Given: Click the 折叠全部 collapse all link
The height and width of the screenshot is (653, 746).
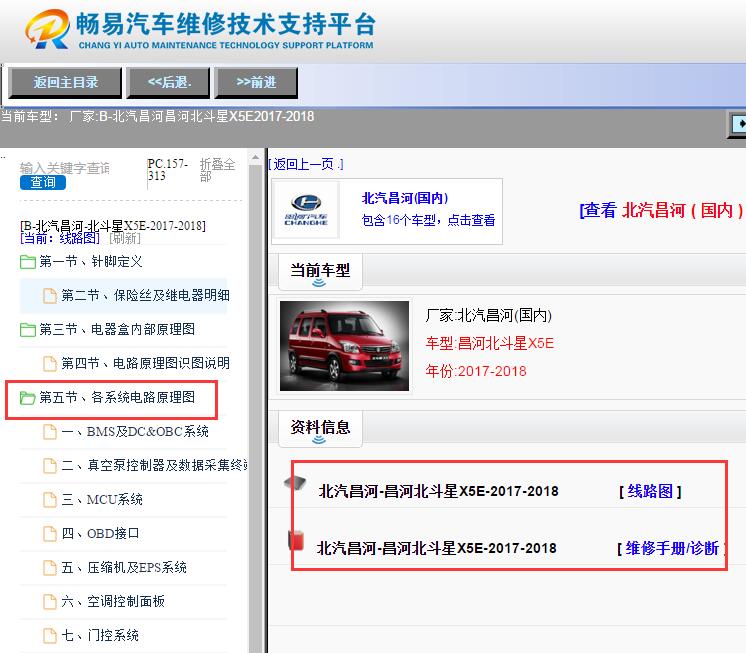Looking at the screenshot, I should (217, 170).
